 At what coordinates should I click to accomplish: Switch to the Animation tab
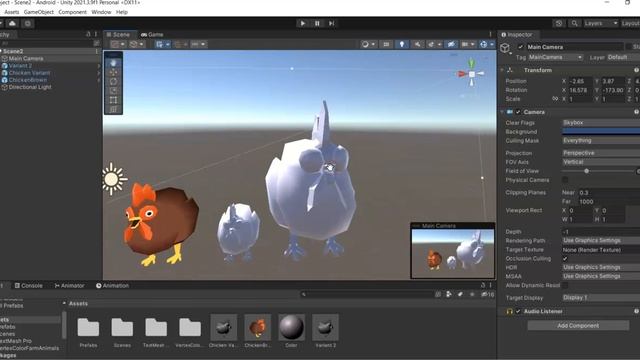112,286
